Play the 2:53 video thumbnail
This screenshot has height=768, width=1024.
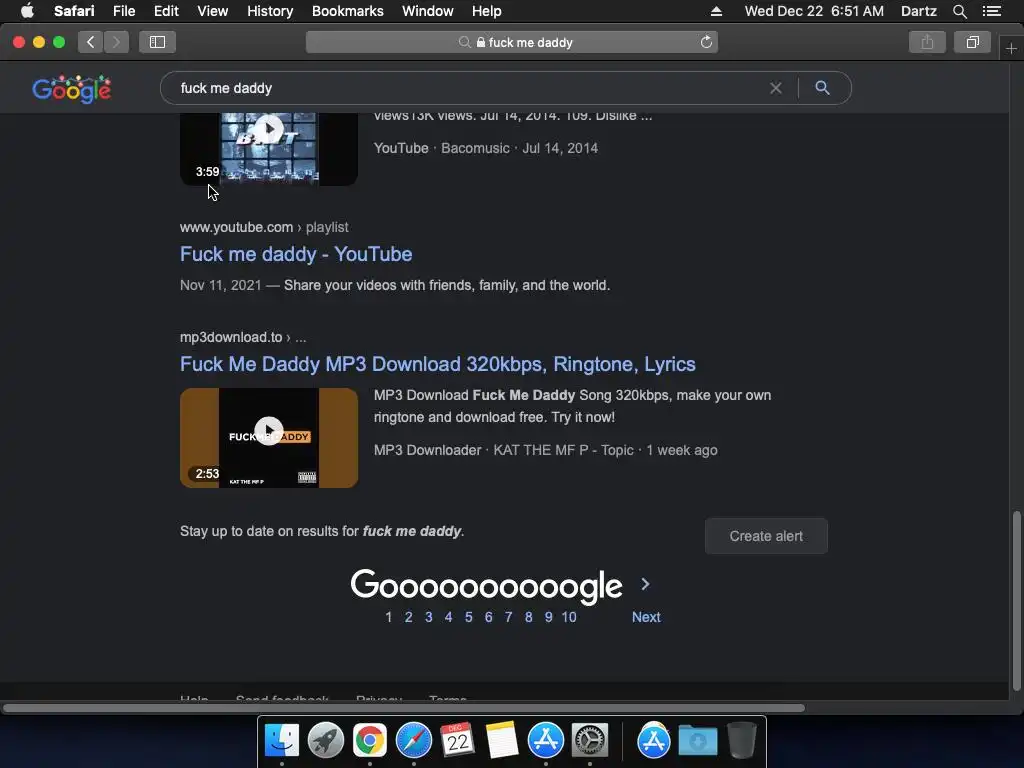click(269, 438)
